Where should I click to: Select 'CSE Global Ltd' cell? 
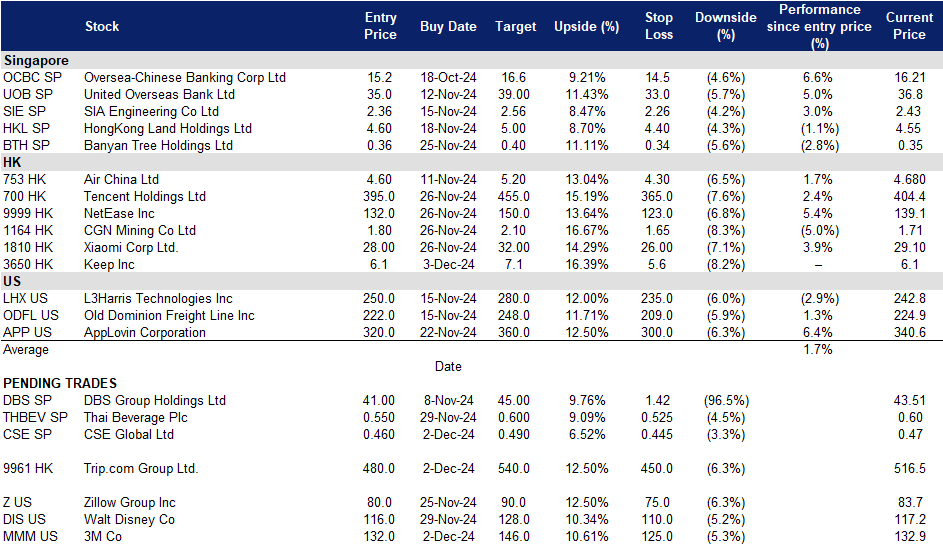point(129,434)
